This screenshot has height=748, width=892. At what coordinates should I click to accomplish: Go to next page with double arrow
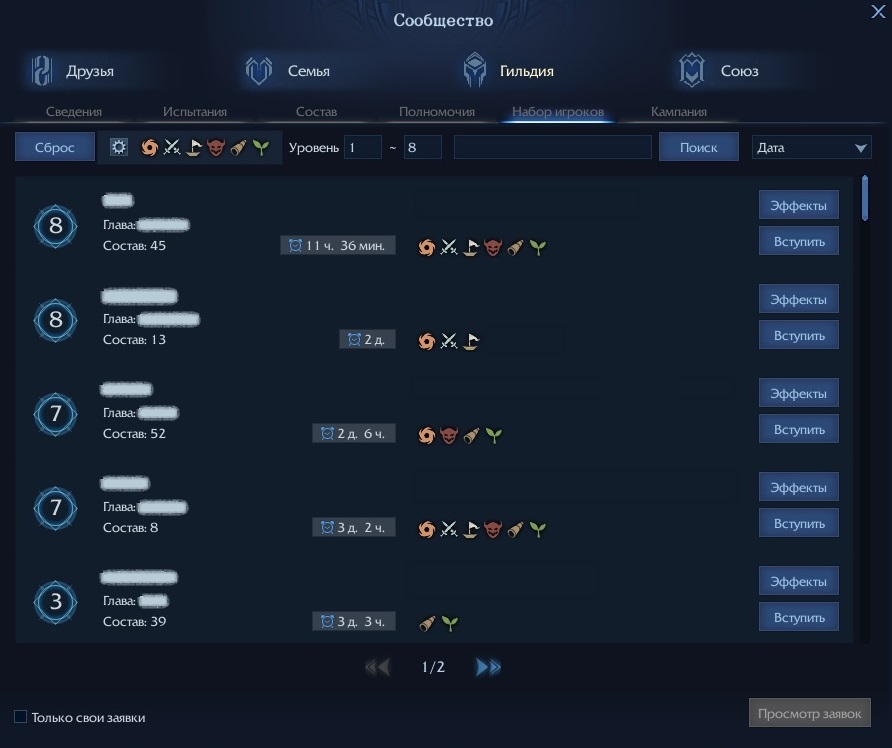point(488,667)
